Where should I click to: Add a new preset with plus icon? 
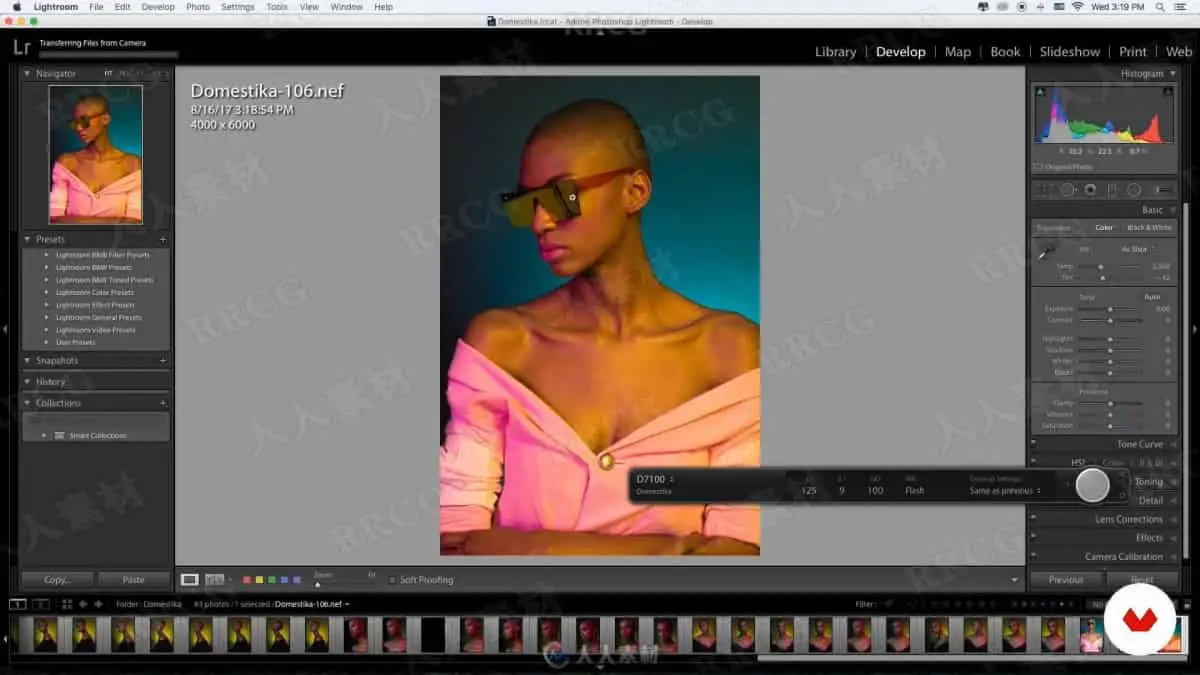[163, 239]
